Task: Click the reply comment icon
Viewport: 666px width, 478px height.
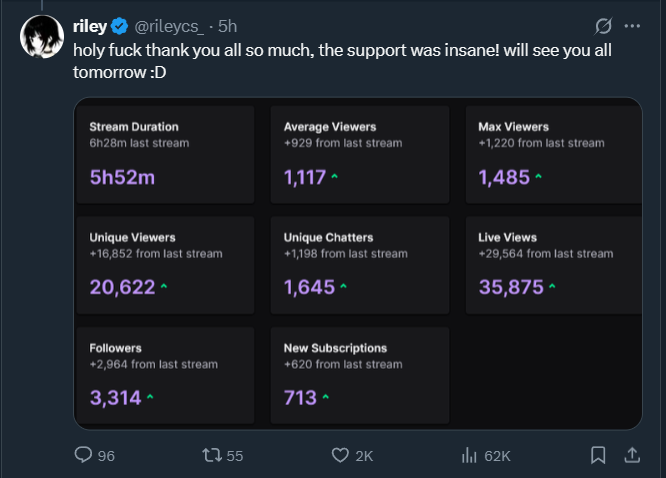Action: click(84, 455)
